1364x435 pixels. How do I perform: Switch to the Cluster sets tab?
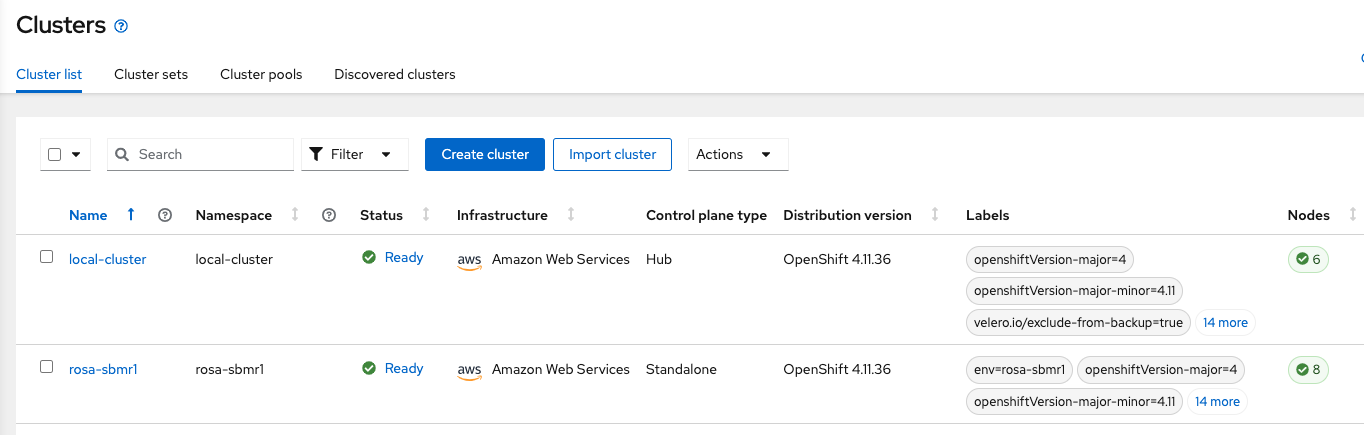pos(151,74)
